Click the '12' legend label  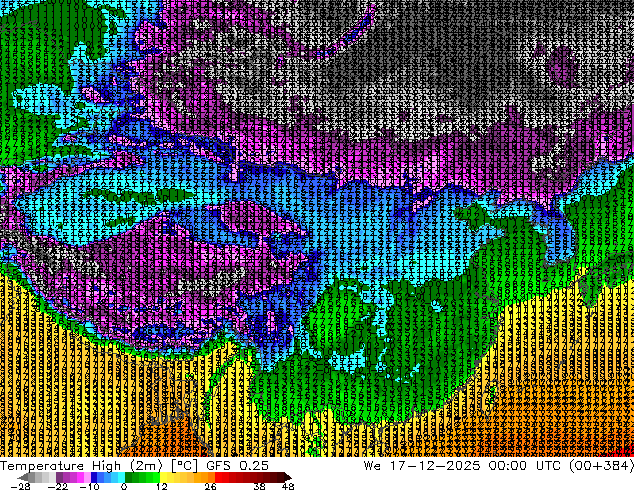tap(162, 486)
